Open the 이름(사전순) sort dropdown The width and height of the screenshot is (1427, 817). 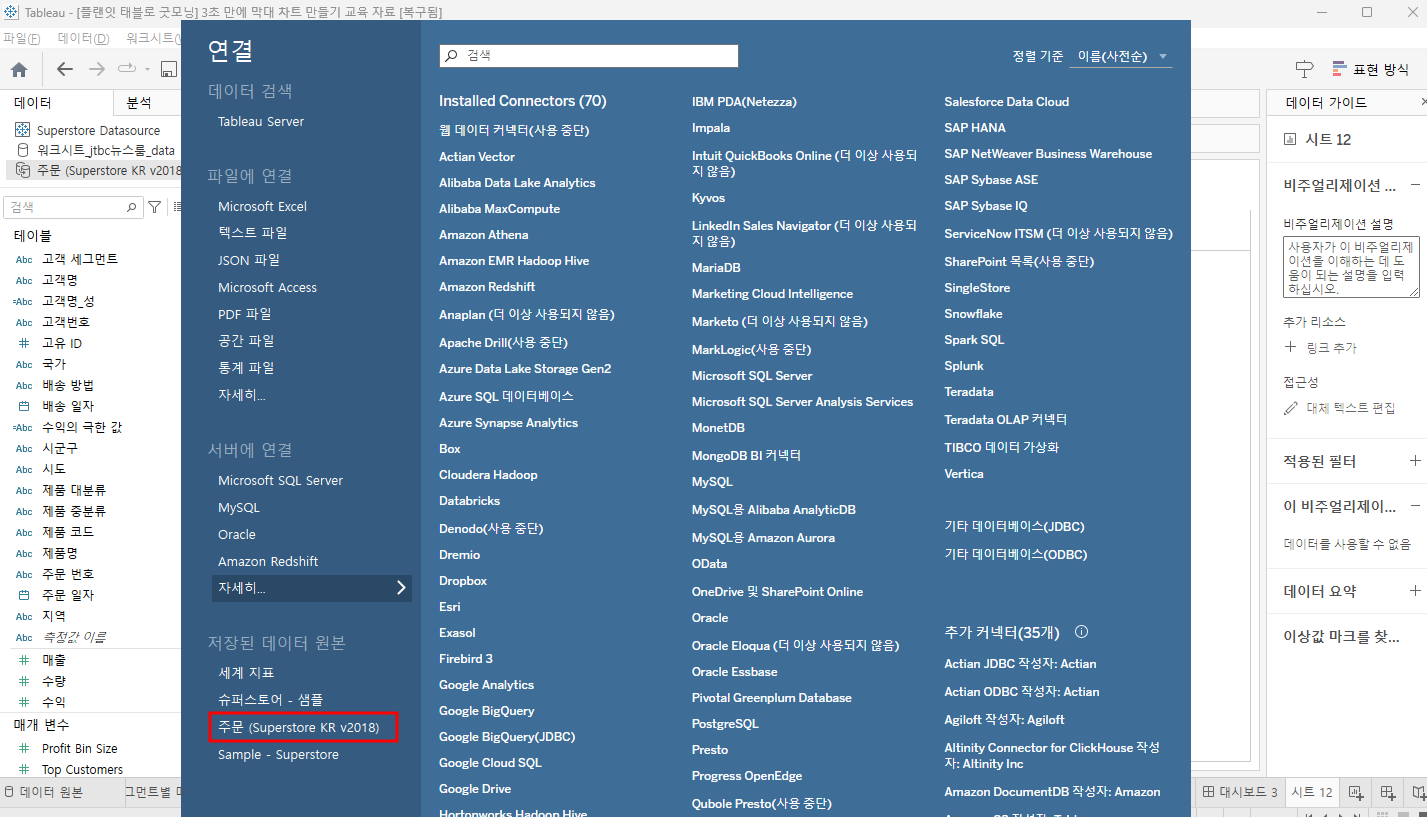point(1120,57)
